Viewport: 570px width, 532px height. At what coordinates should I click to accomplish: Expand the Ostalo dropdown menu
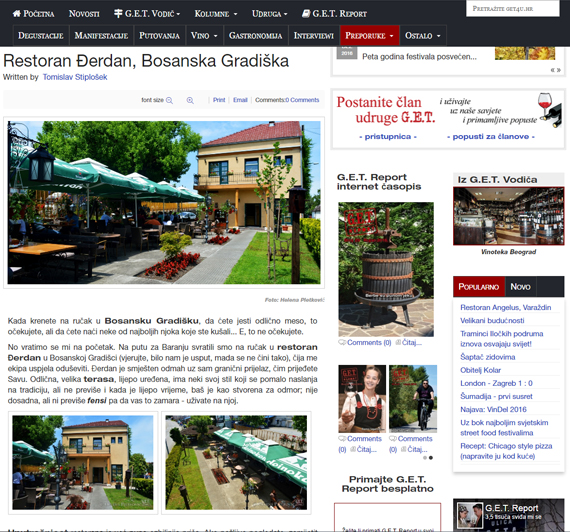click(x=423, y=36)
